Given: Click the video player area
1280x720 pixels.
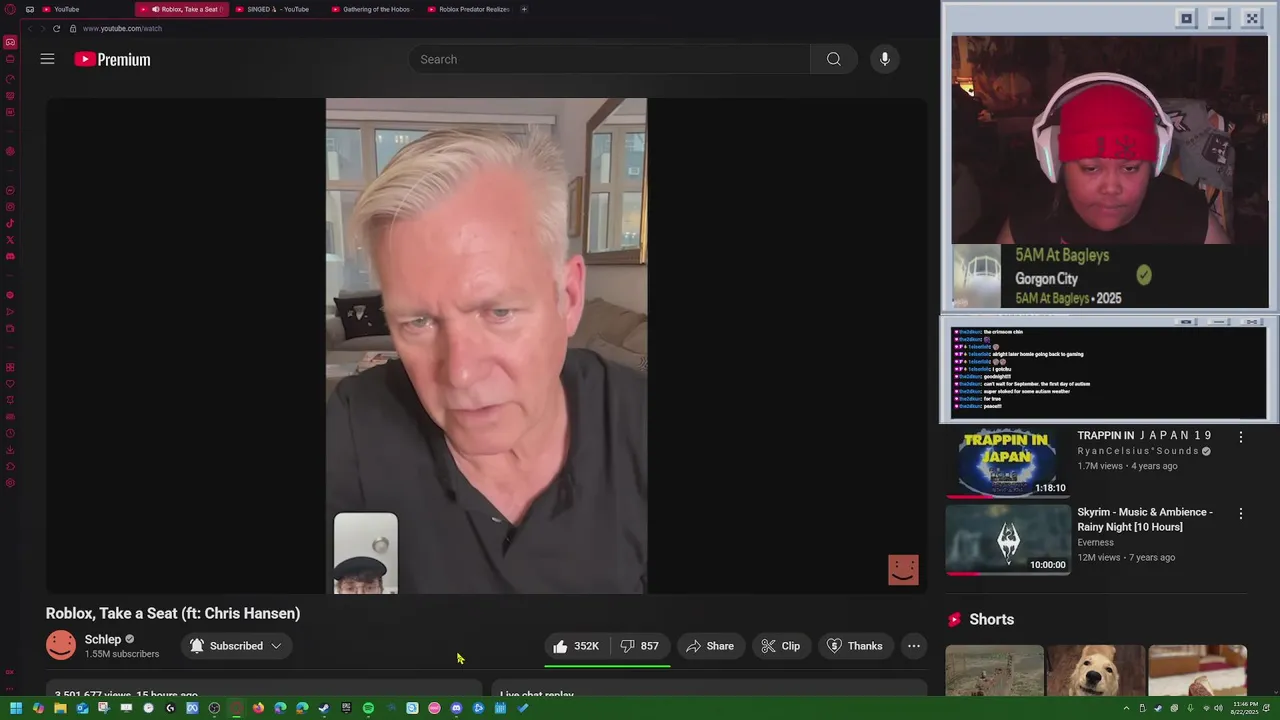Looking at the screenshot, I should click(486, 346).
